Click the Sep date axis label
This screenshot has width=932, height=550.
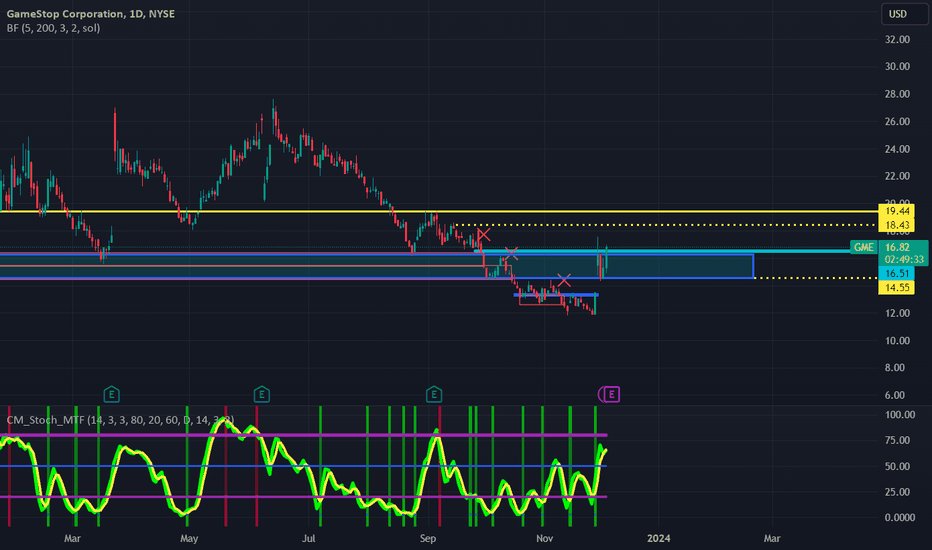coord(428,538)
